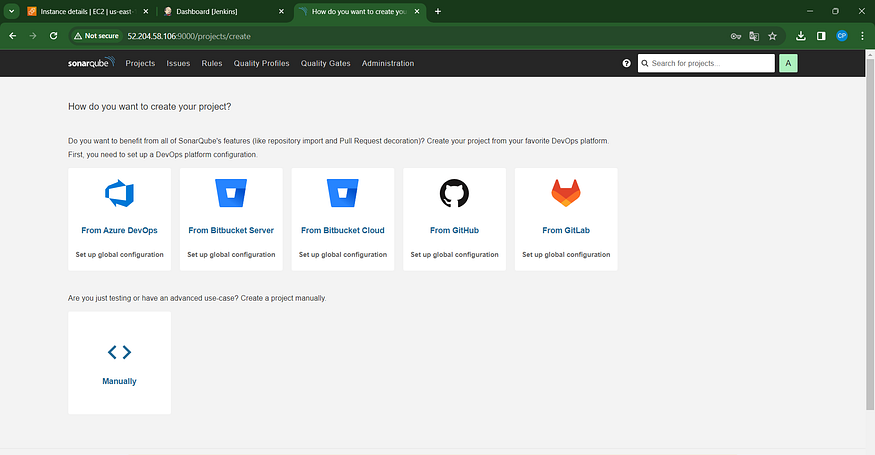The image size is (875, 455).
Task: Open the Administration menu
Action: pos(388,63)
